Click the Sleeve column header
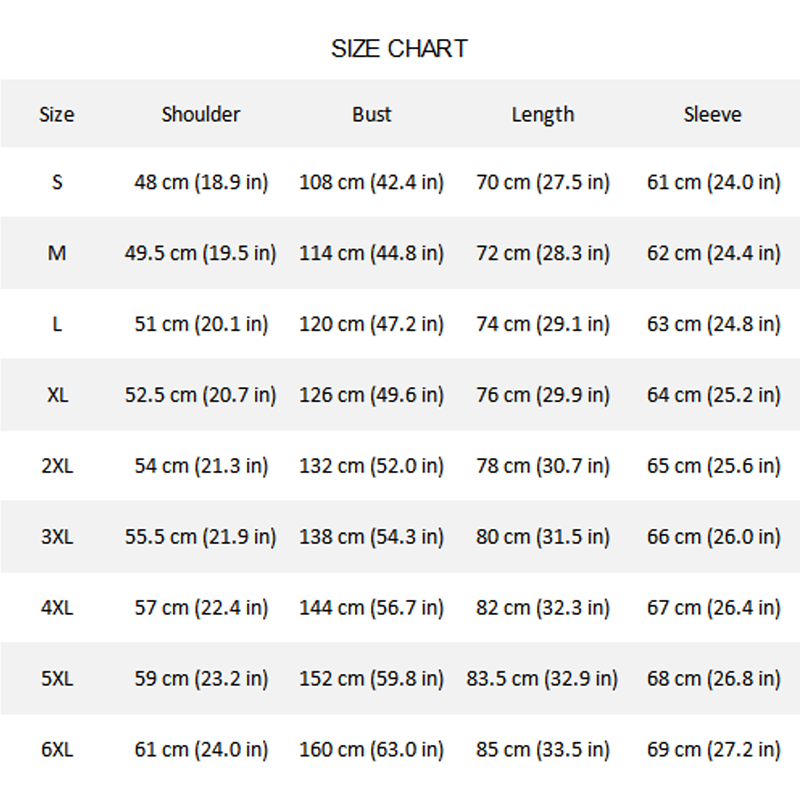Screen dimensions: 800x800 point(713,115)
